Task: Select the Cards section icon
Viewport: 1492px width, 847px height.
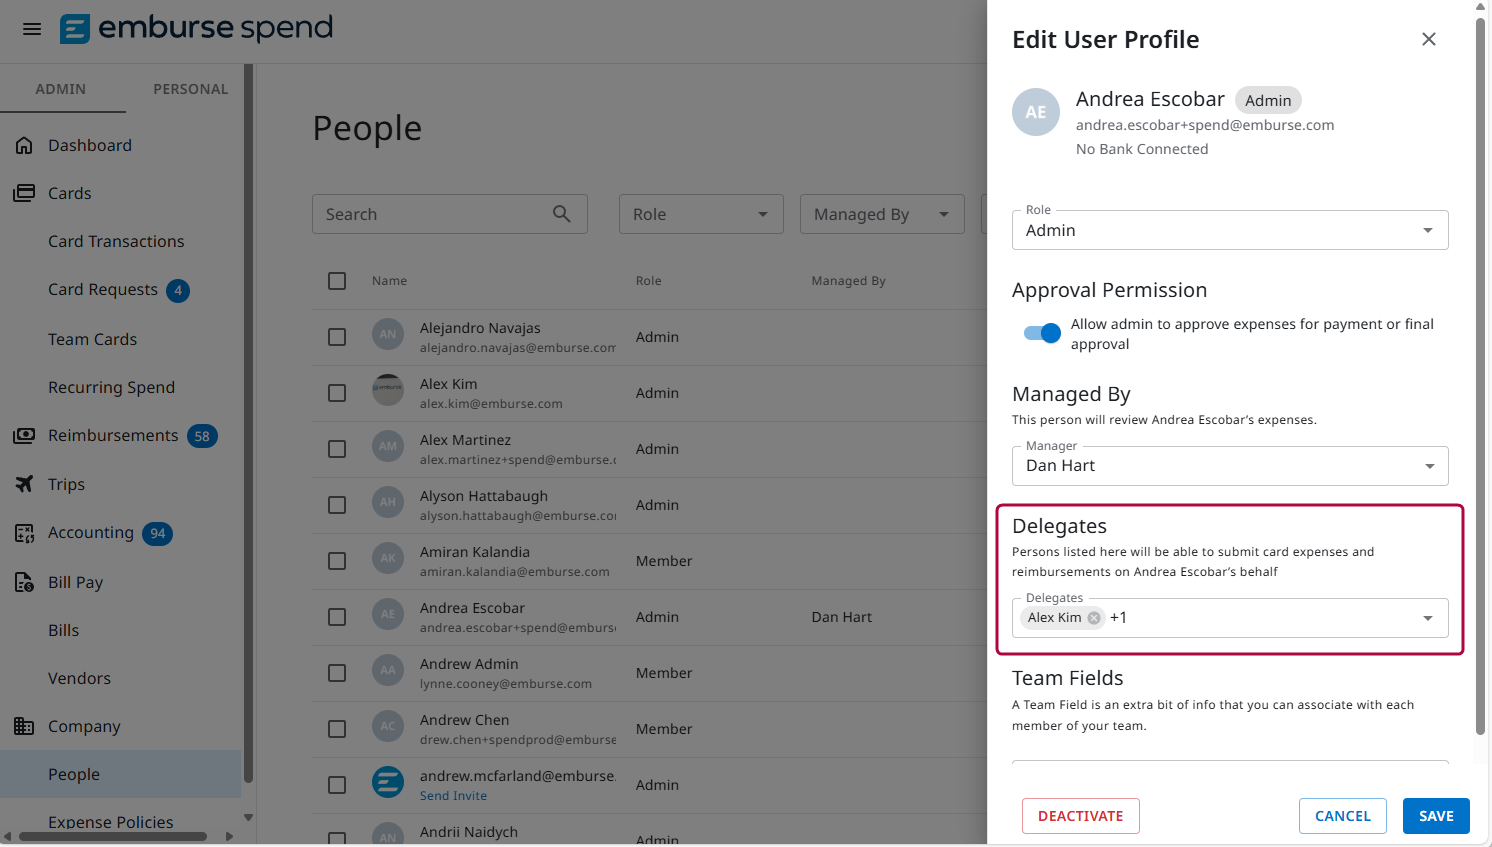Action: (24, 193)
